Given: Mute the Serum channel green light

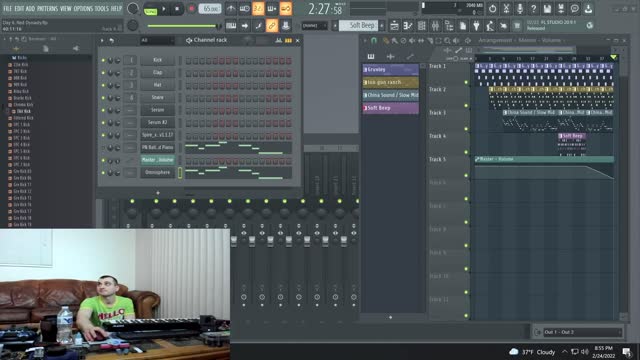Looking at the screenshot, I should (x=103, y=110).
